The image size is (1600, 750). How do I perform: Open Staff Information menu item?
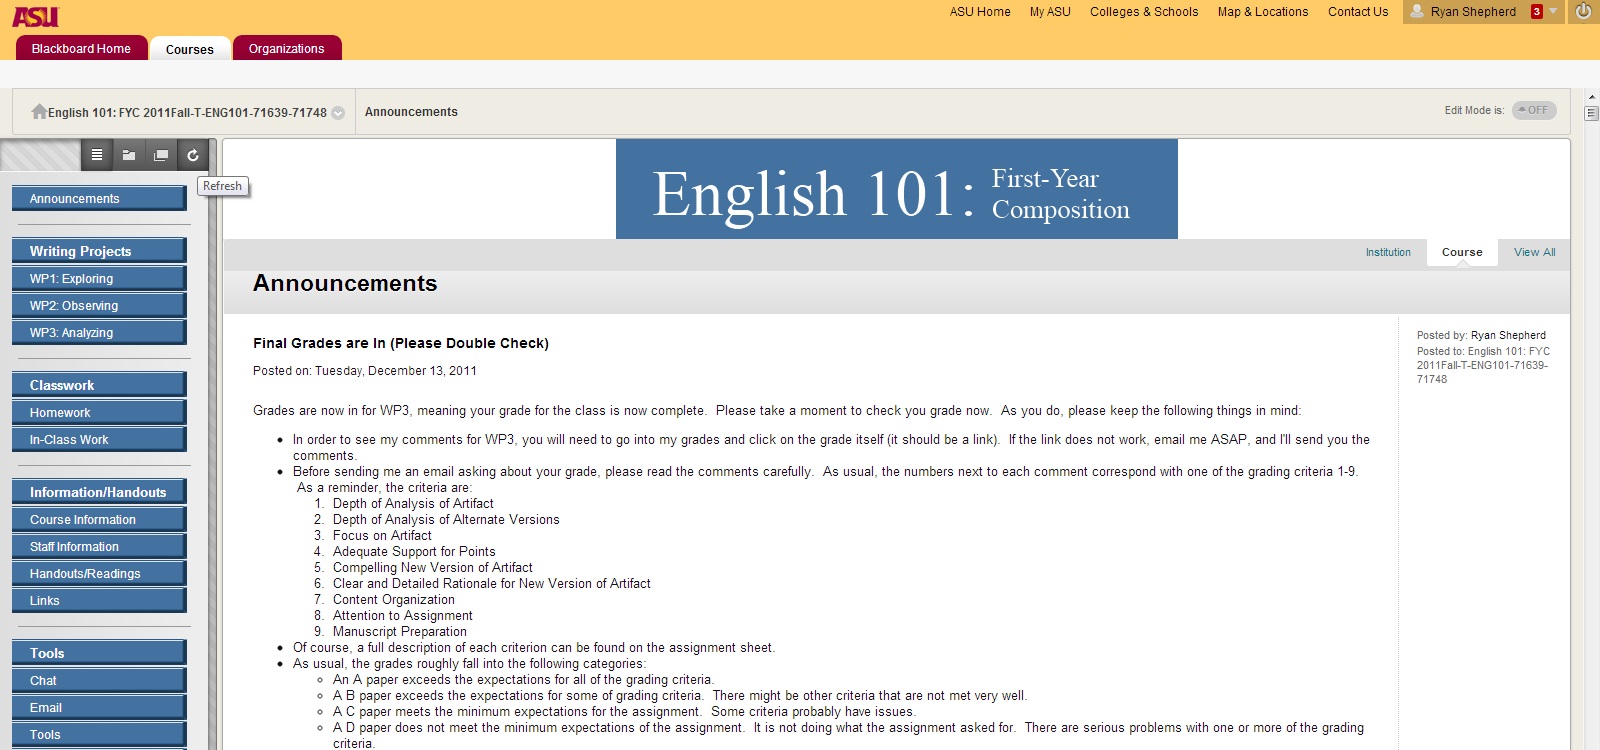(99, 546)
